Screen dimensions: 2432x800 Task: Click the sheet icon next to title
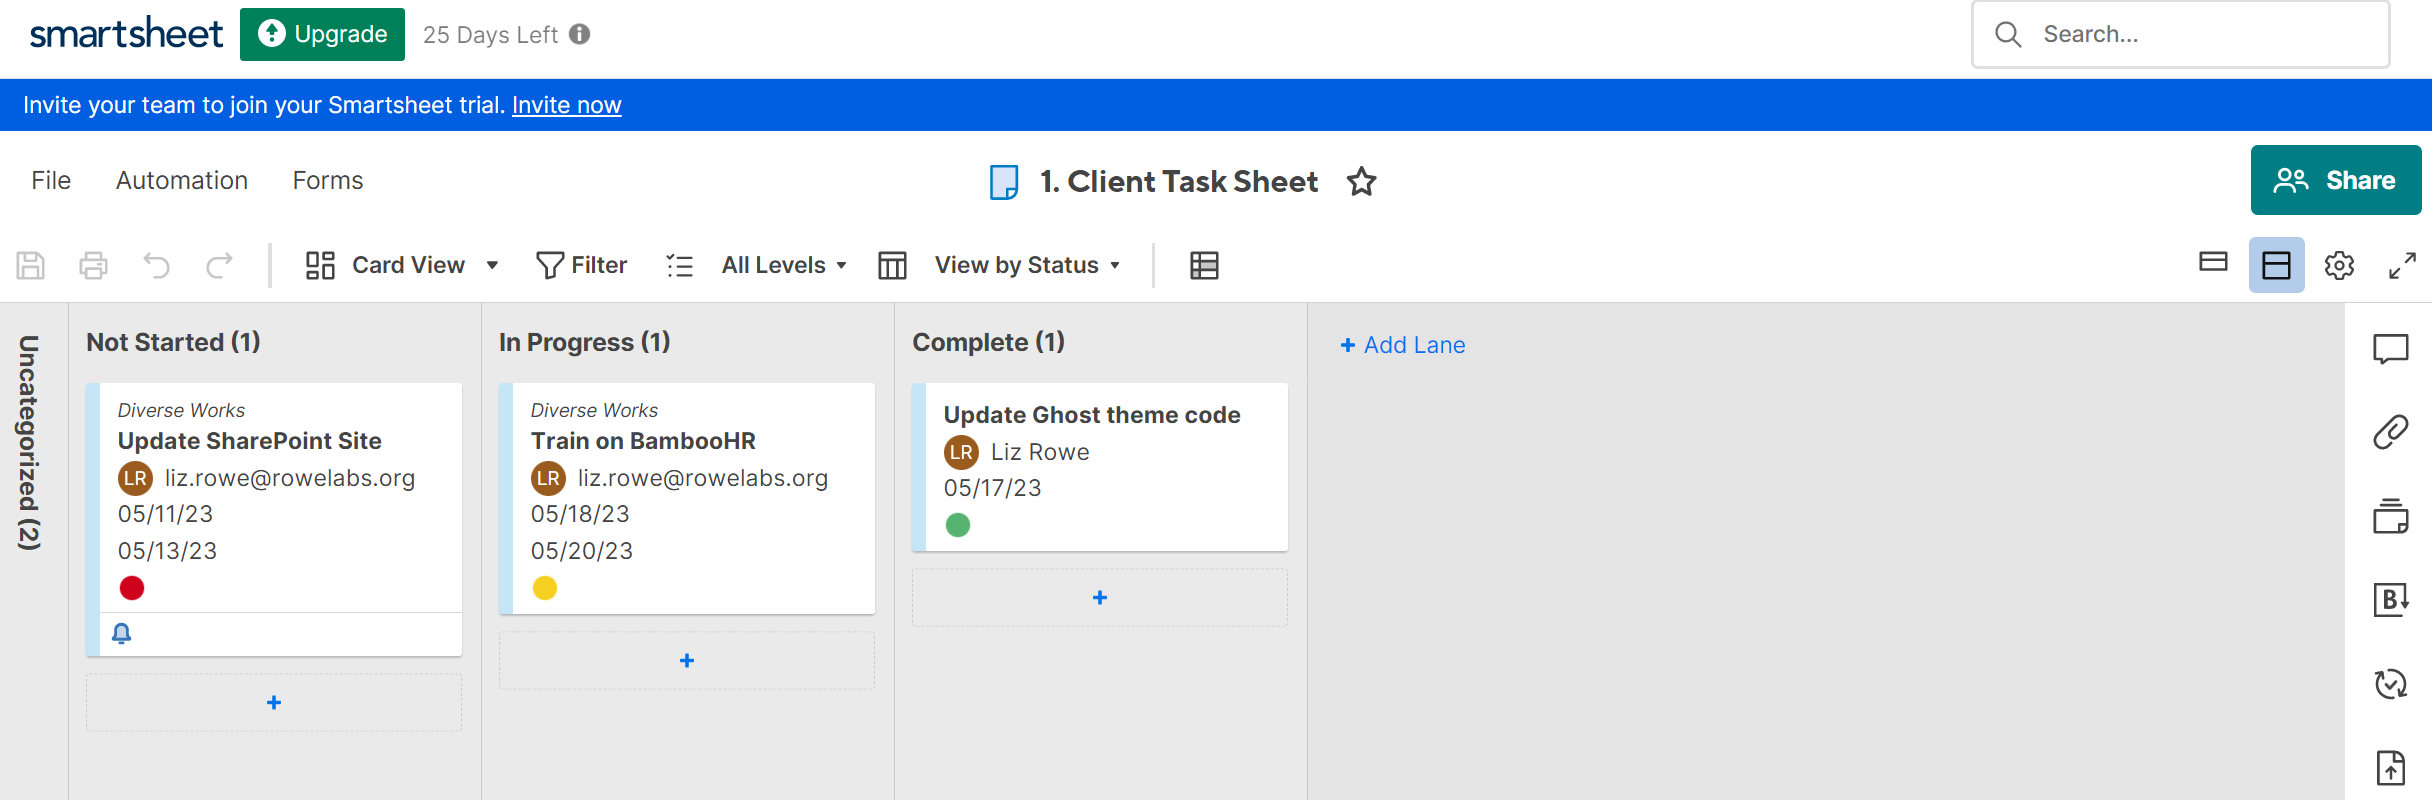click(x=1004, y=182)
